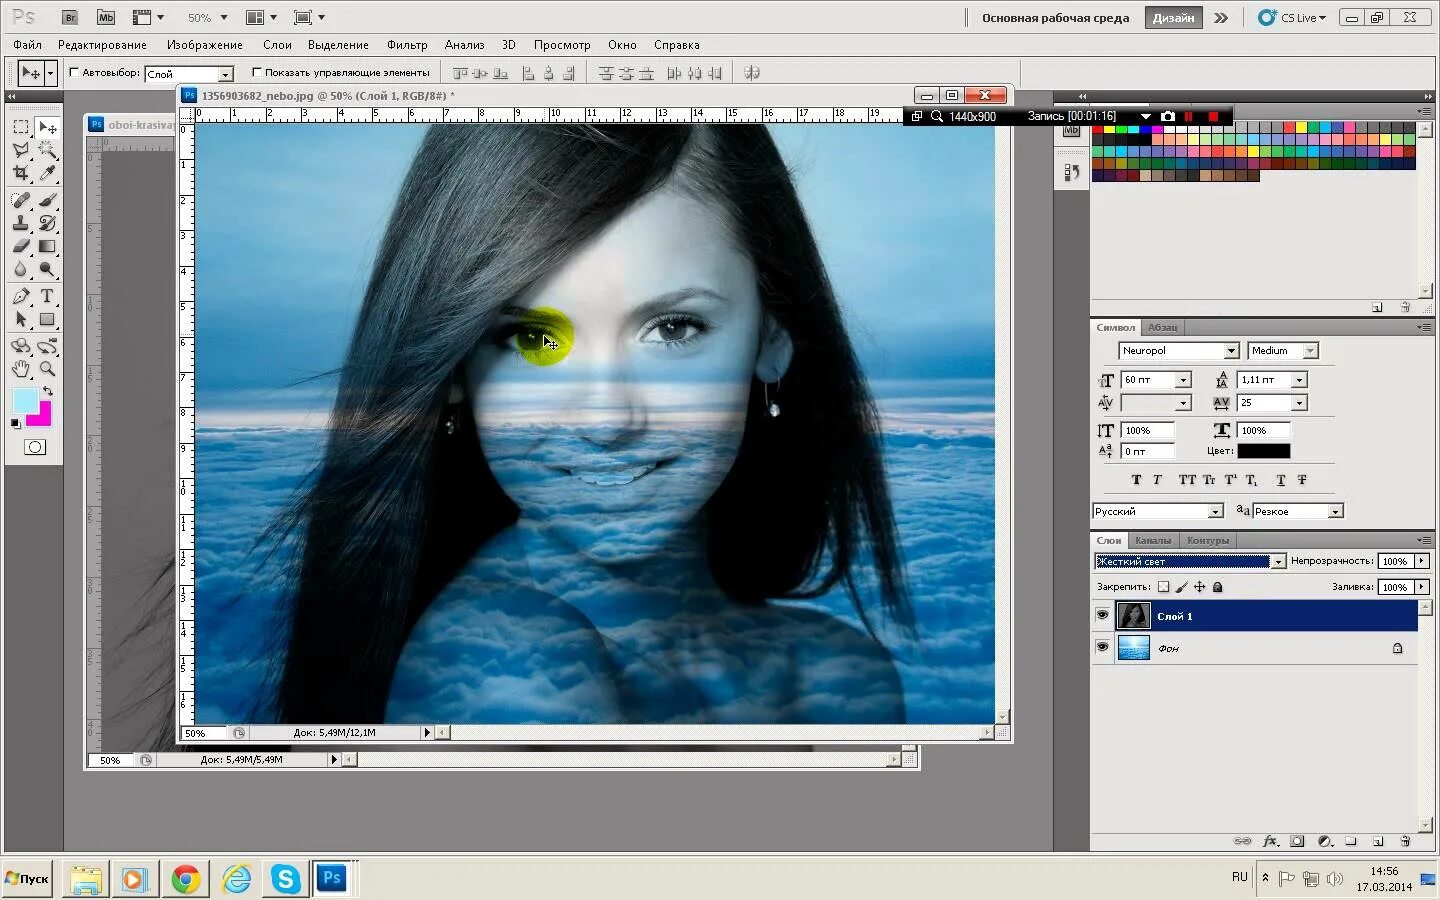Reset default foreground and background colors

(x=15, y=424)
